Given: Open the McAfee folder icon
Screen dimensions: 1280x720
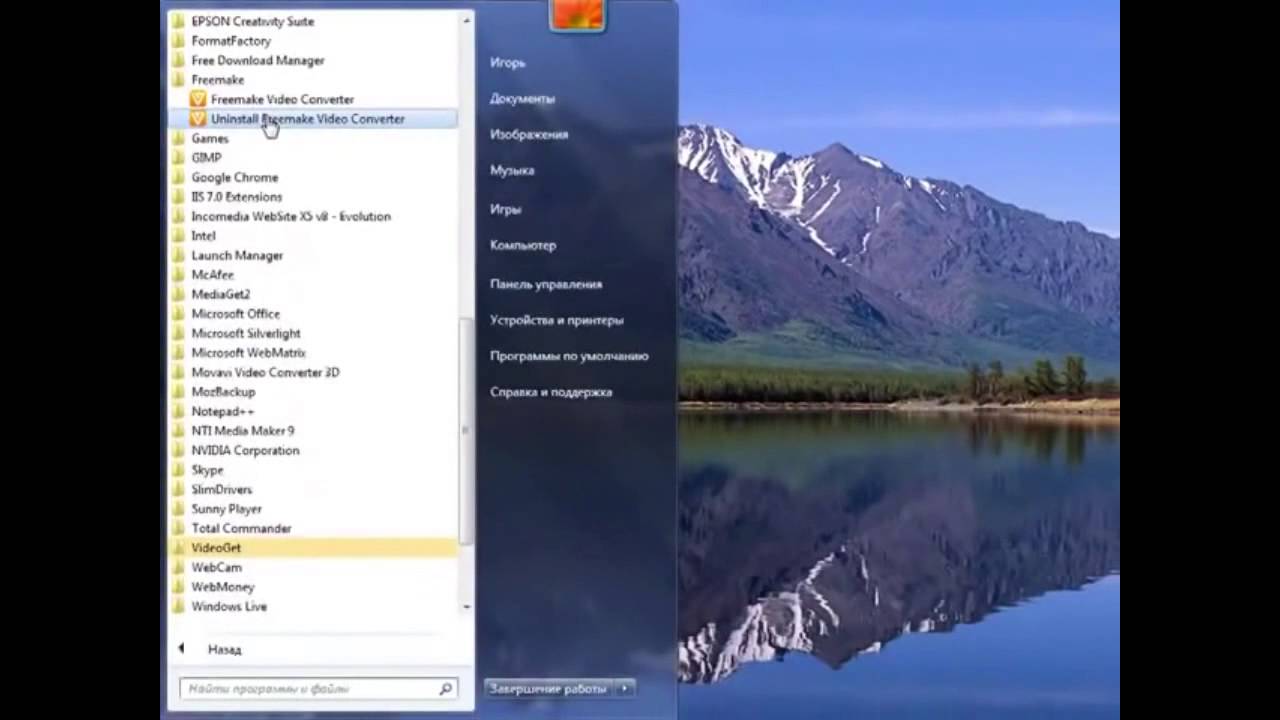Looking at the screenshot, I should point(178,275).
